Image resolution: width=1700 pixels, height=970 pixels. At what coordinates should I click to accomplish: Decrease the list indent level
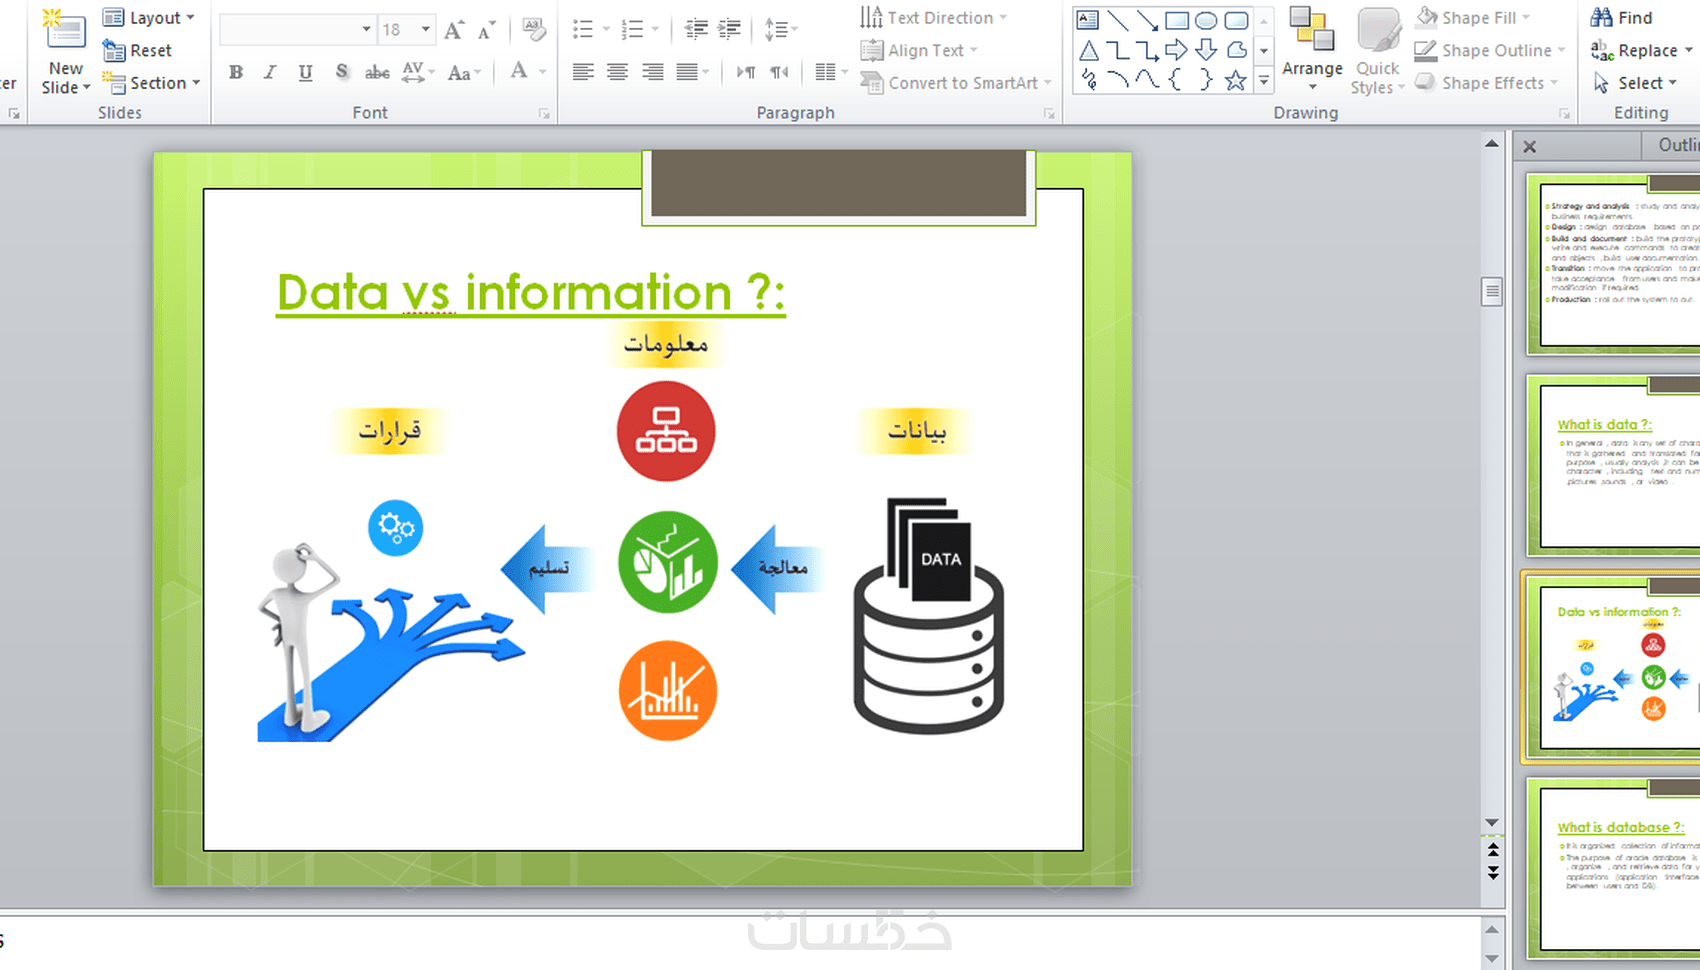(696, 30)
